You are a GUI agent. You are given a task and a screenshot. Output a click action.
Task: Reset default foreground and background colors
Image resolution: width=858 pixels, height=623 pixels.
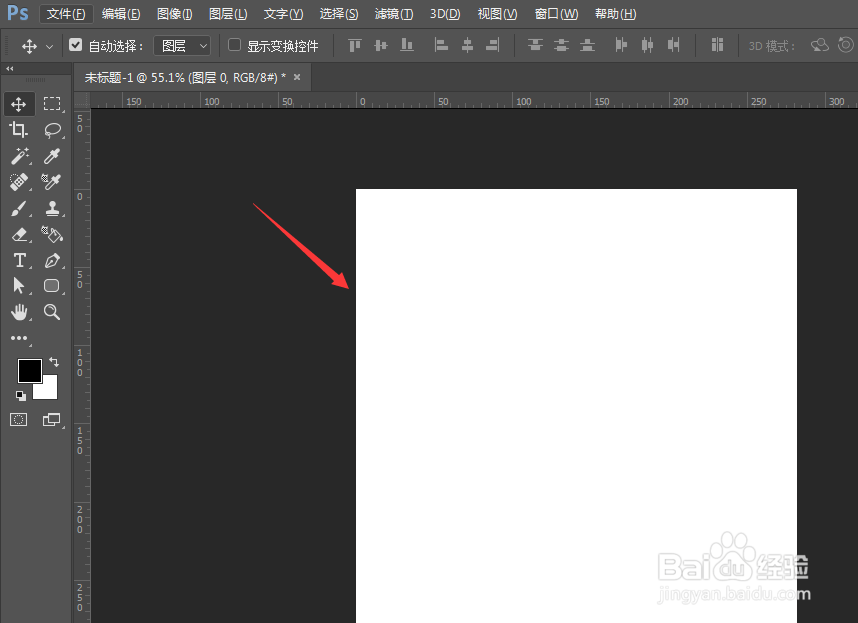click(x=21, y=395)
